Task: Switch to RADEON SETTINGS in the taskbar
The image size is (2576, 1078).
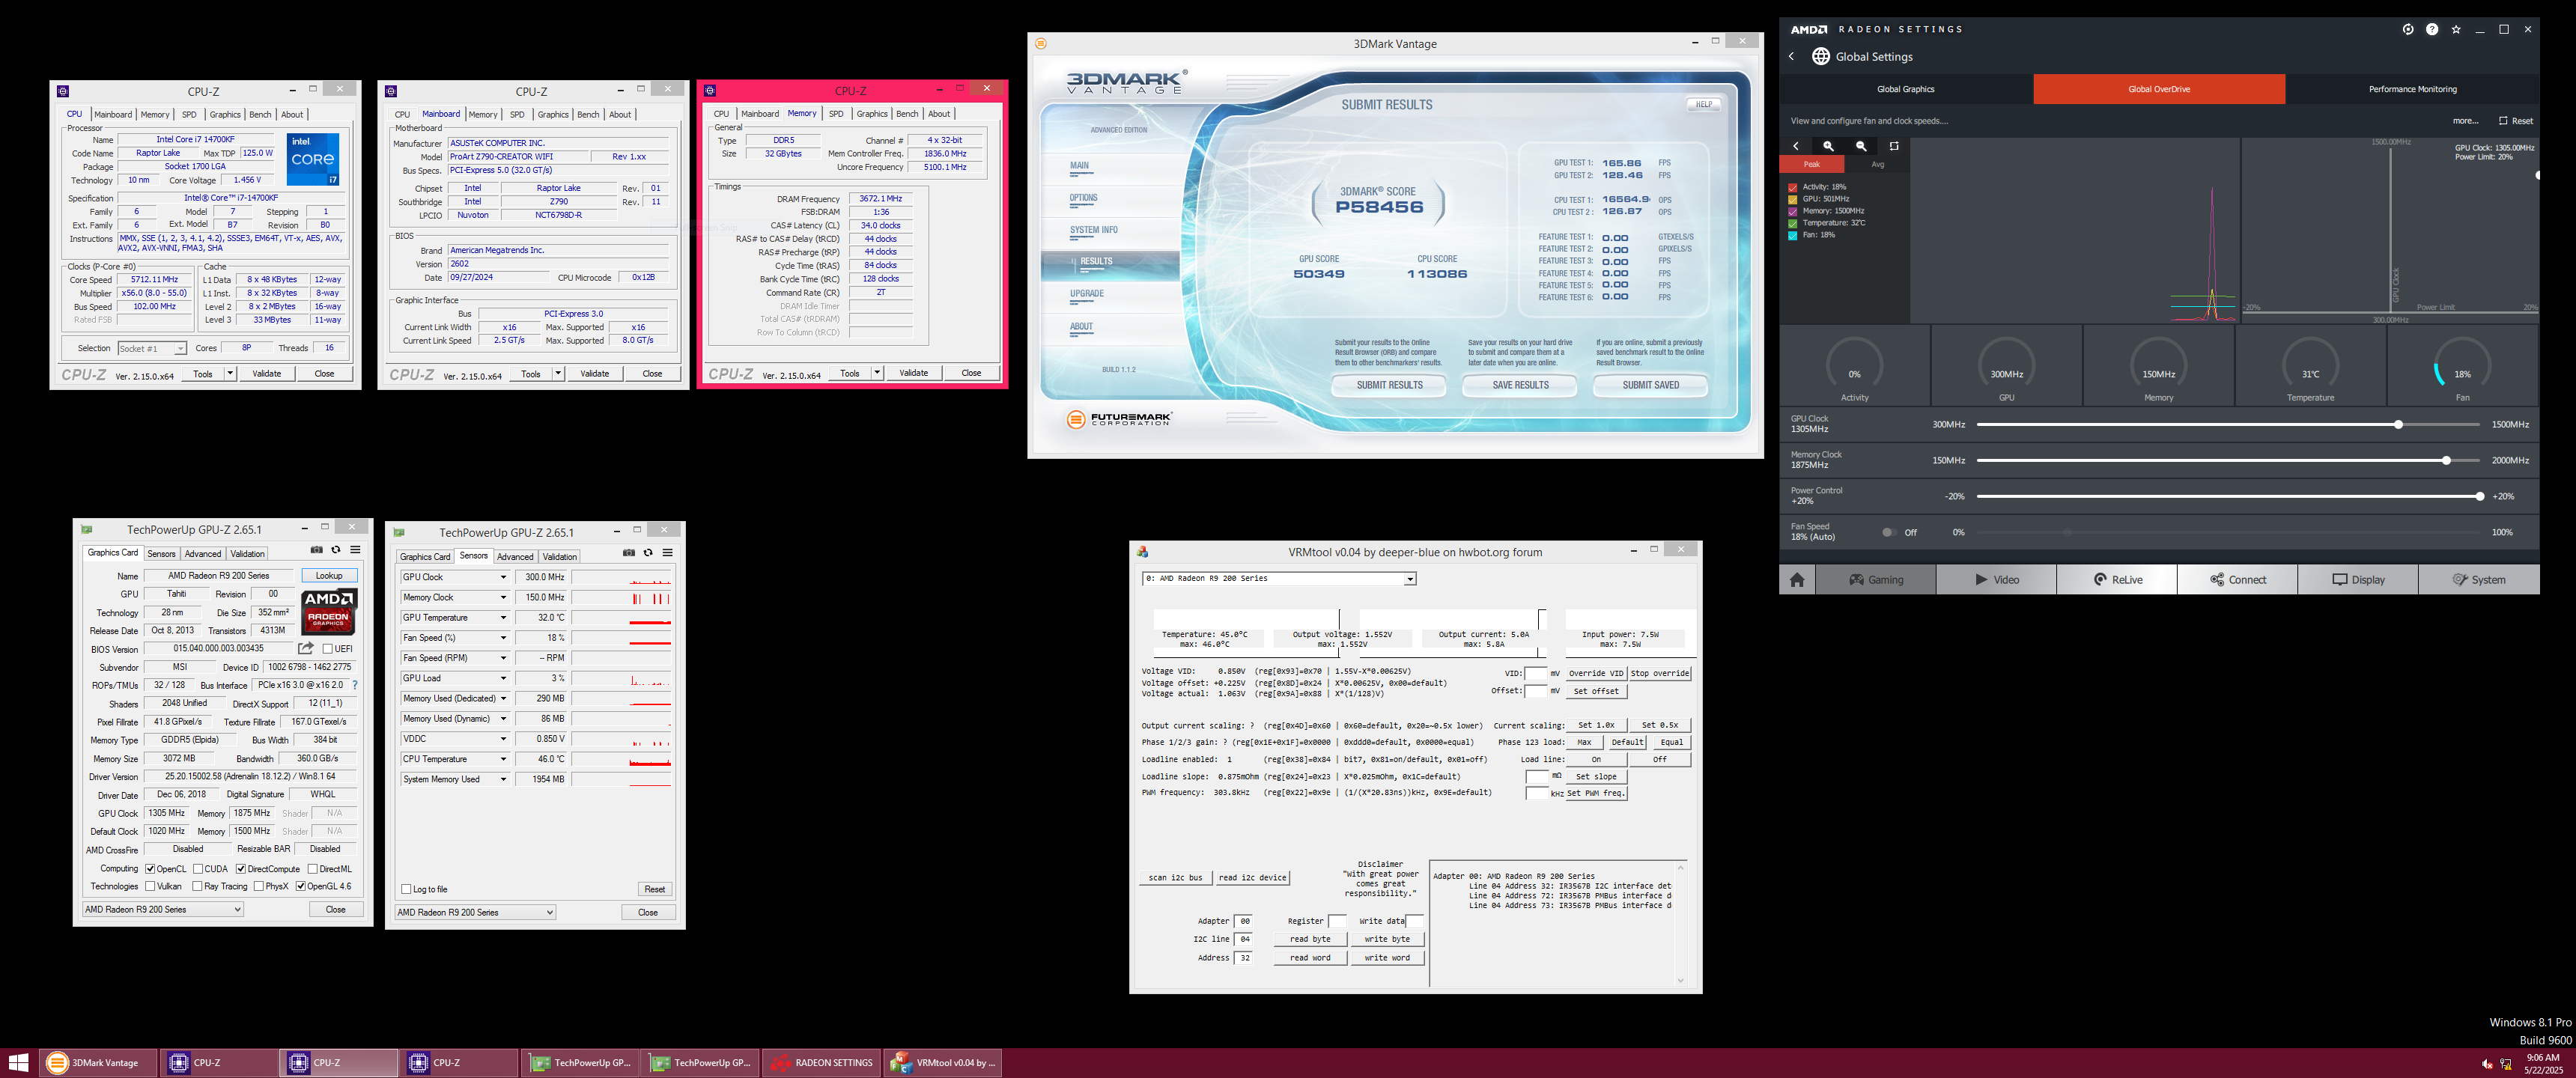Action: click(x=822, y=1062)
